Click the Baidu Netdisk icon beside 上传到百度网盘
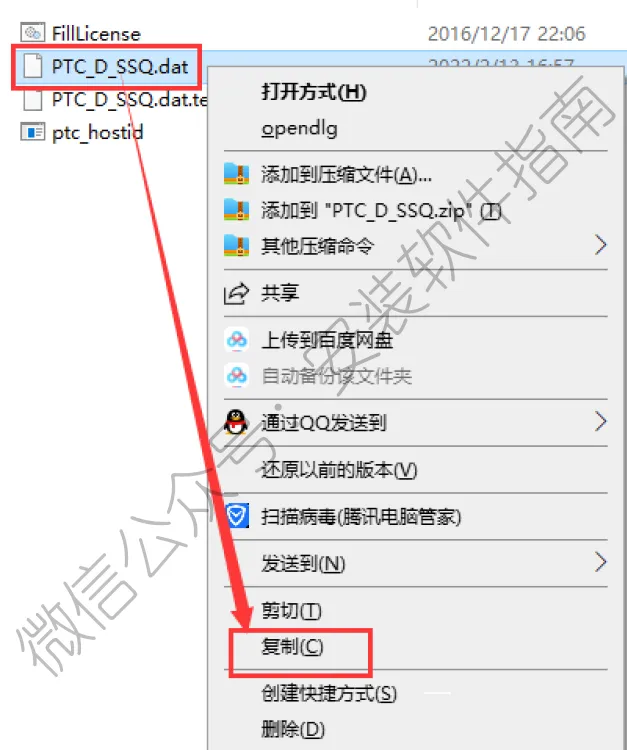Image resolution: width=627 pixels, height=750 pixels. 237,340
